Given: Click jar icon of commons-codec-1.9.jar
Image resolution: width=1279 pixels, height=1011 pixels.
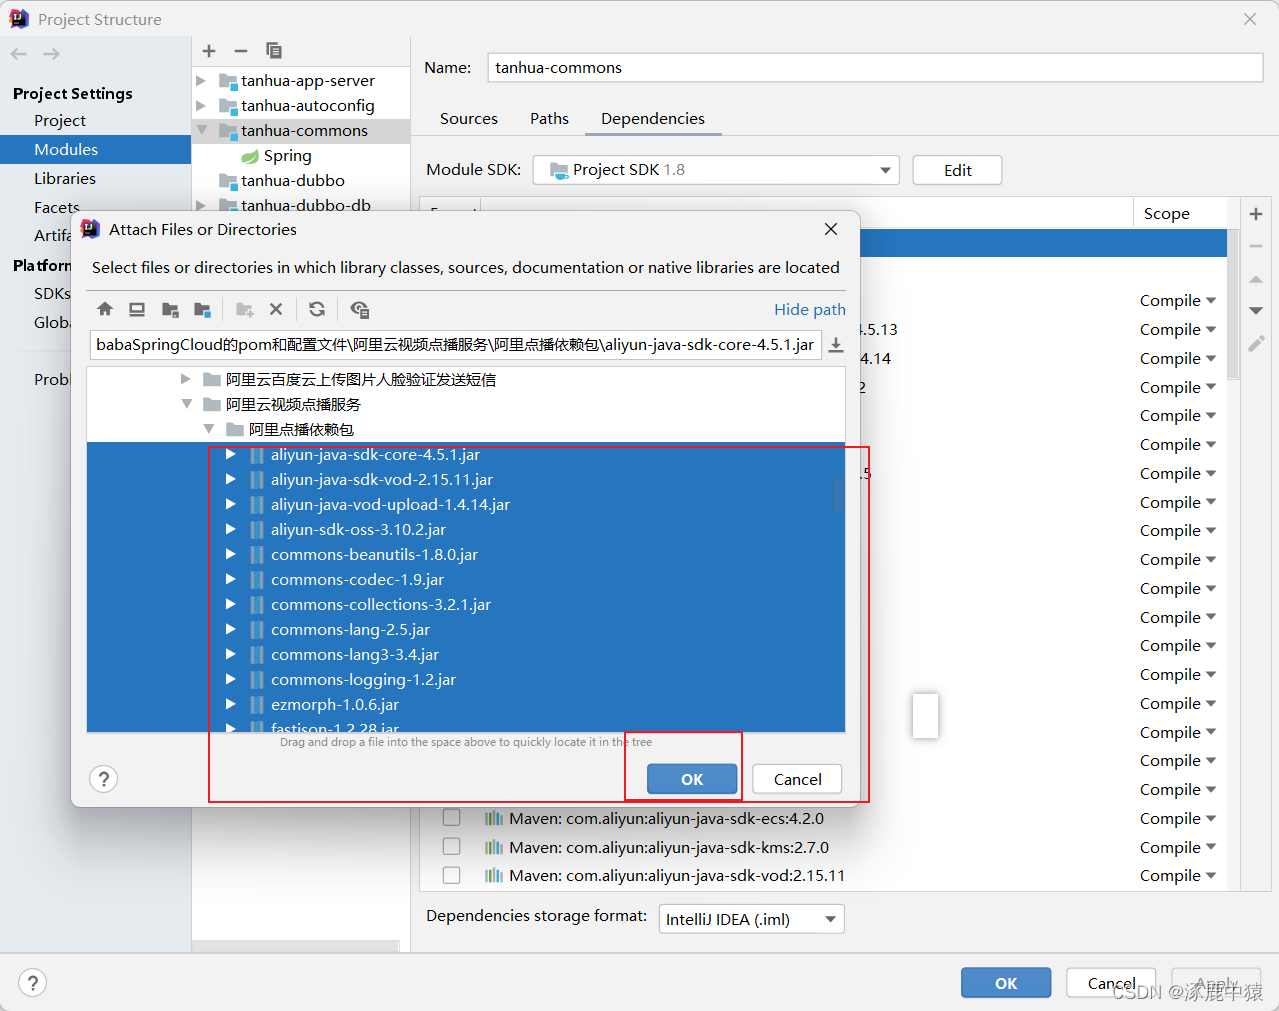Looking at the screenshot, I should (257, 580).
